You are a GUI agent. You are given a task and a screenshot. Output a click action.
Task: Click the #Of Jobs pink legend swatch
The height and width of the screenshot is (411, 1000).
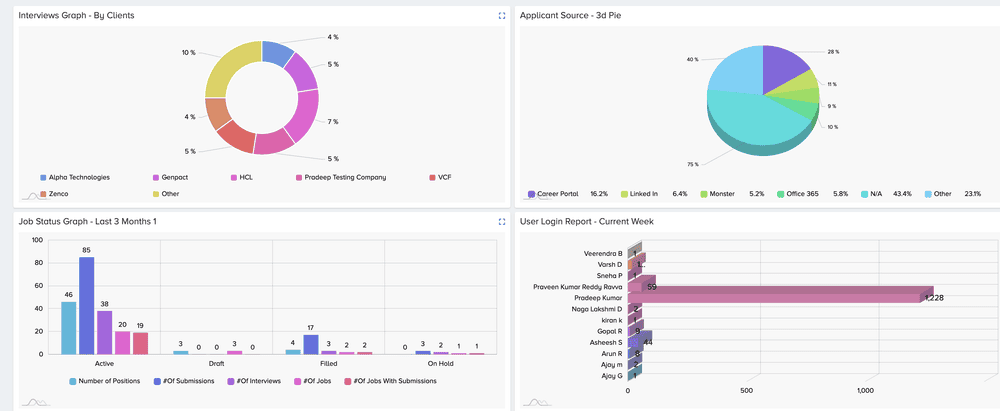tap(297, 381)
